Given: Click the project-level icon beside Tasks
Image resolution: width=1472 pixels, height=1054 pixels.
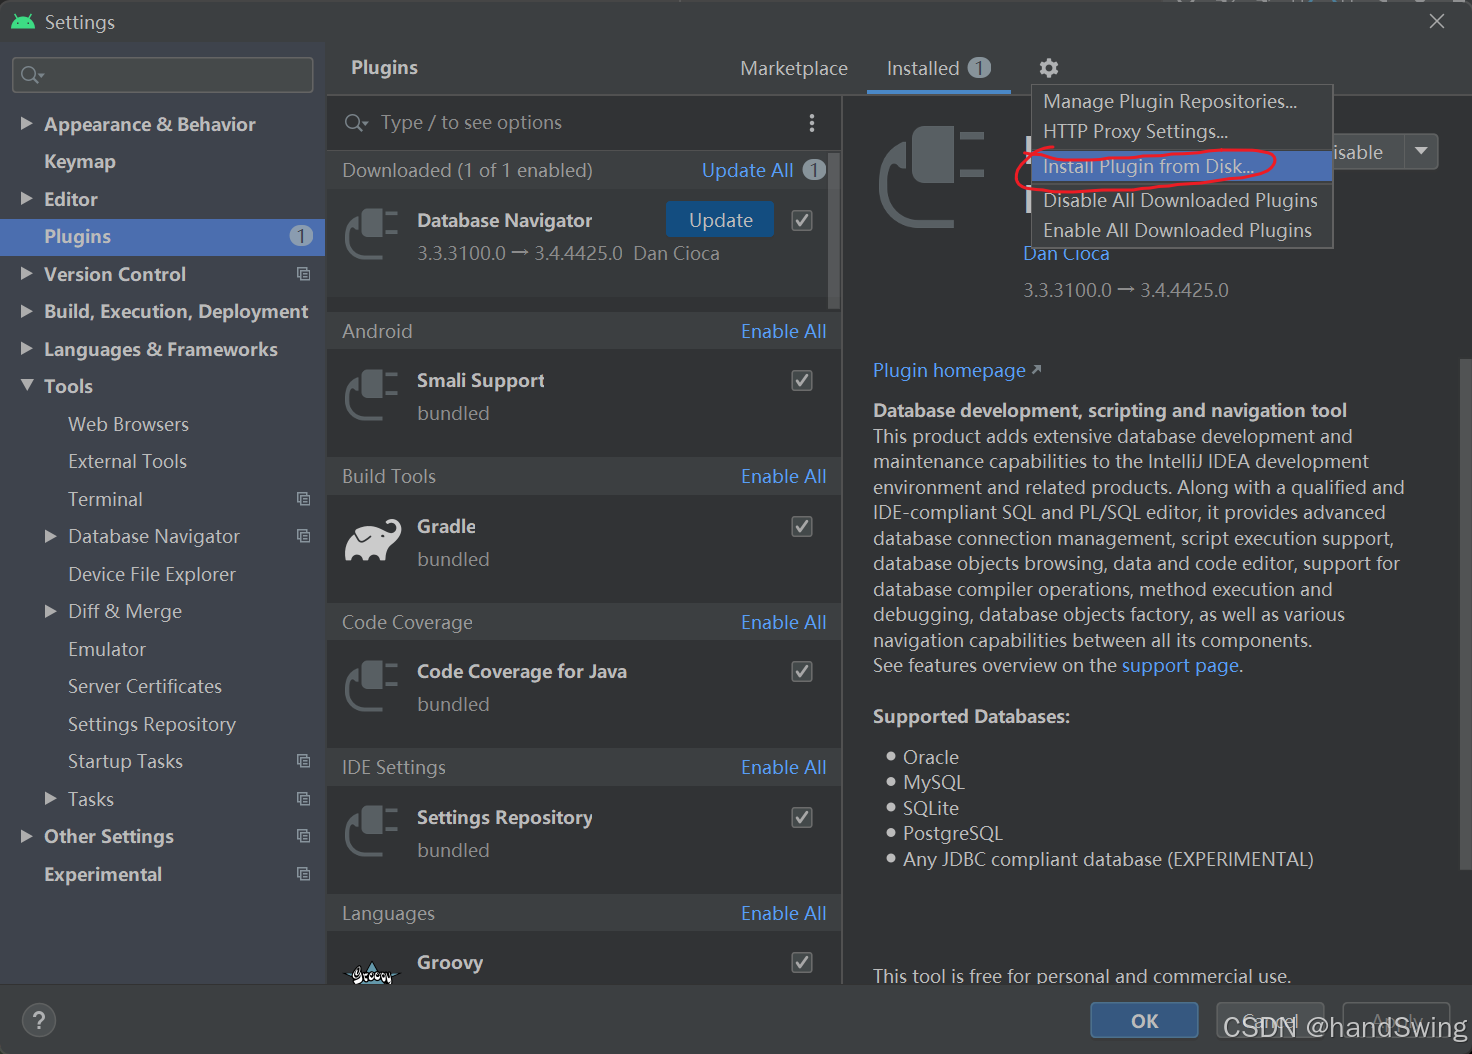Looking at the screenshot, I should 303,799.
